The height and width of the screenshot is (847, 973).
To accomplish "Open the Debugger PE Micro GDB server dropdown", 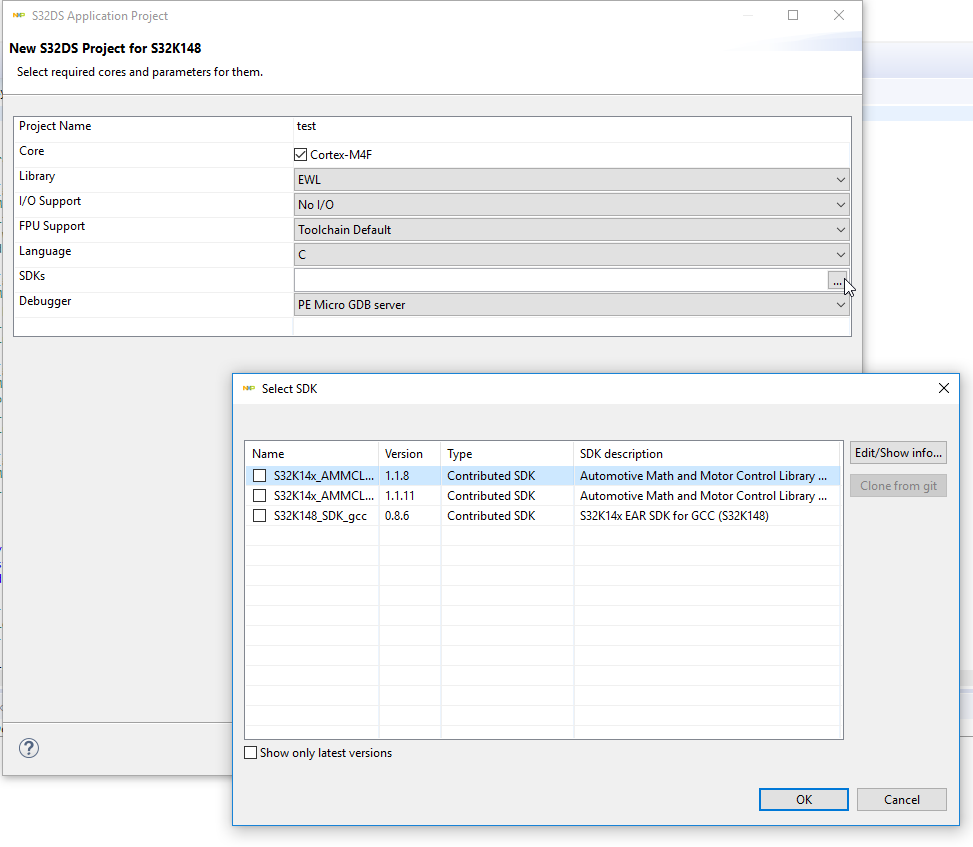I will pyautogui.click(x=571, y=305).
